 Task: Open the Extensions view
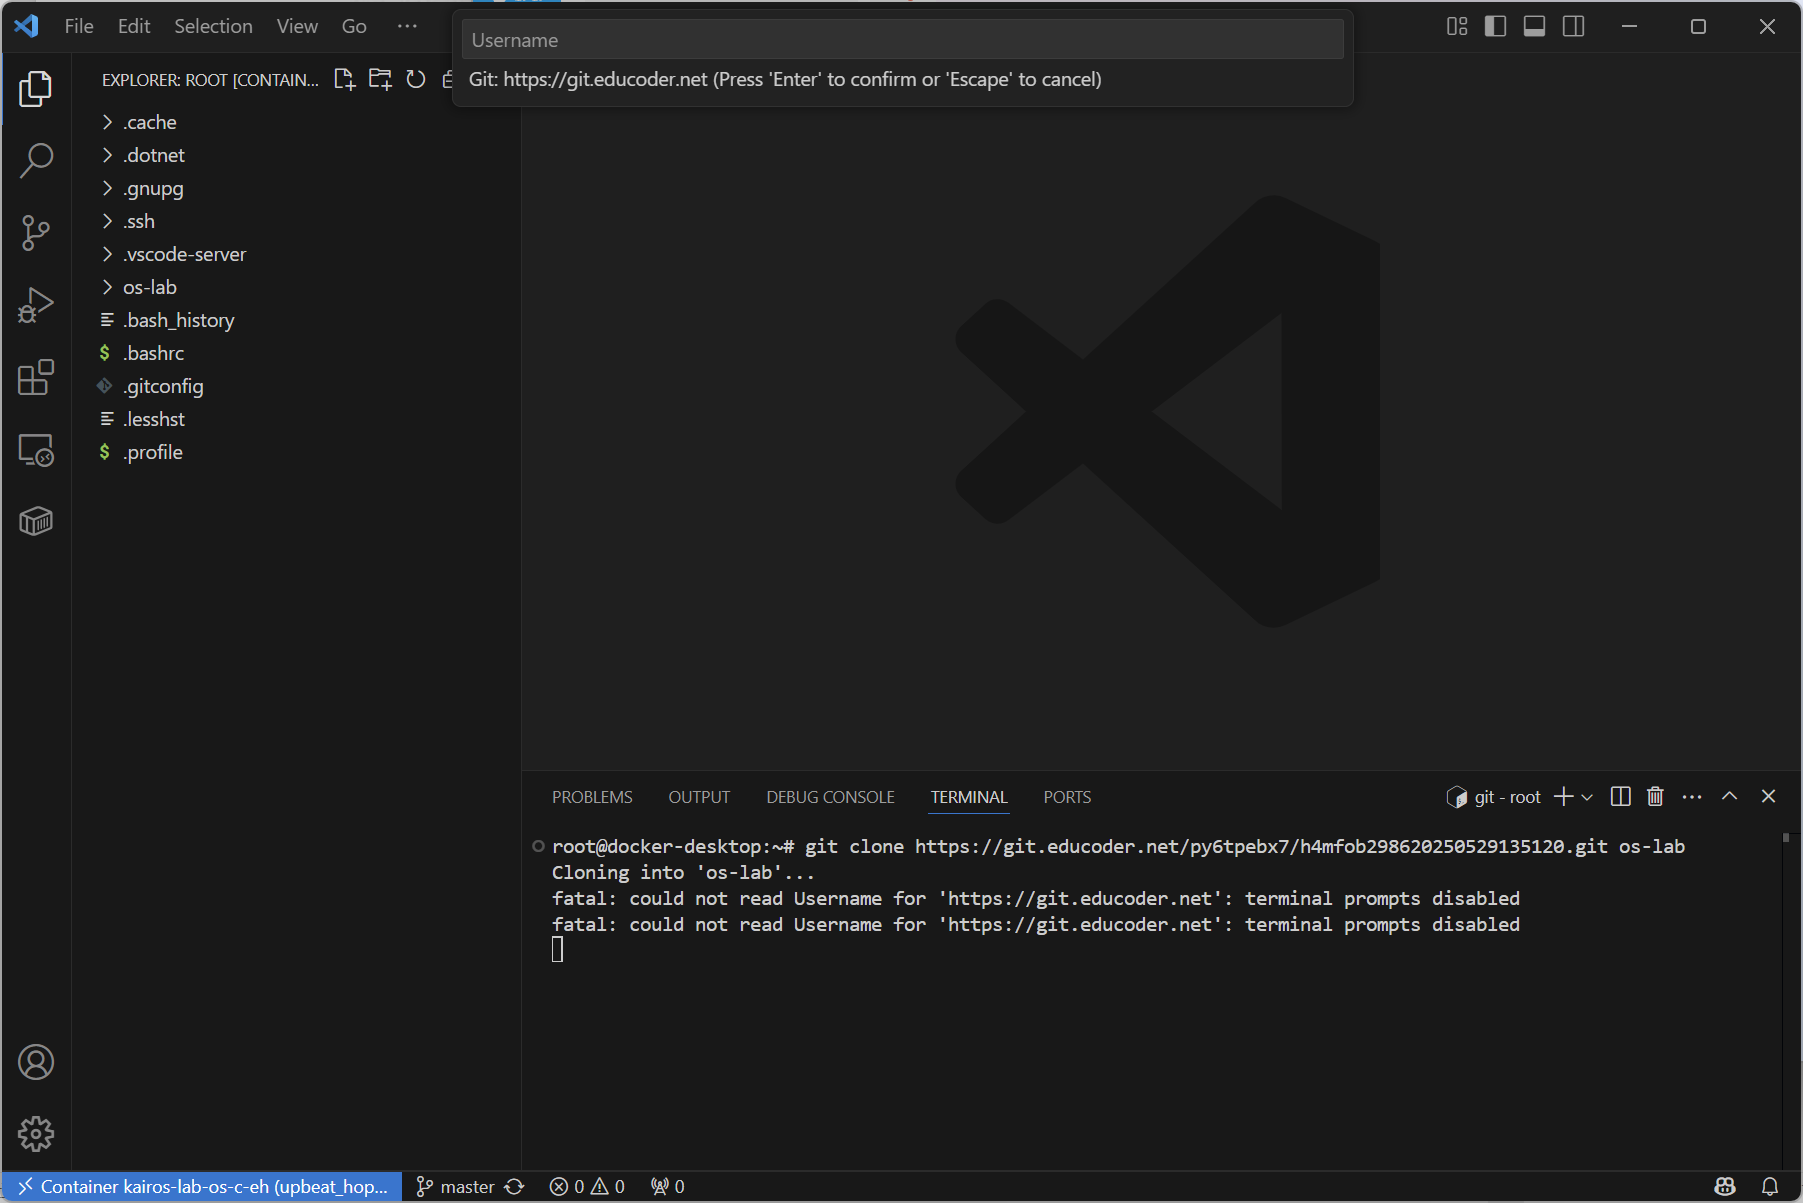(x=36, y=377)
